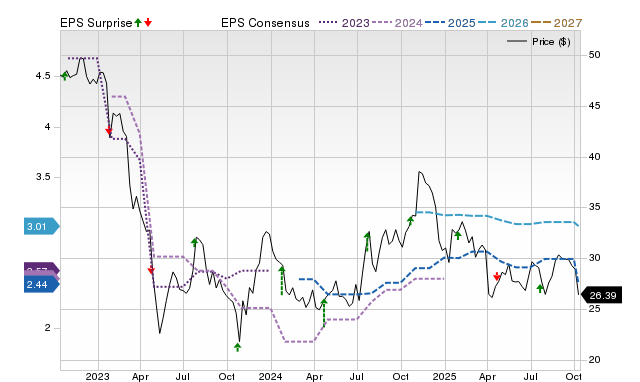Image resolution: width=640 pixels, height=382 pixels.
Task: Click the EPS Surprise heading text
Action: tap(96, 23)
